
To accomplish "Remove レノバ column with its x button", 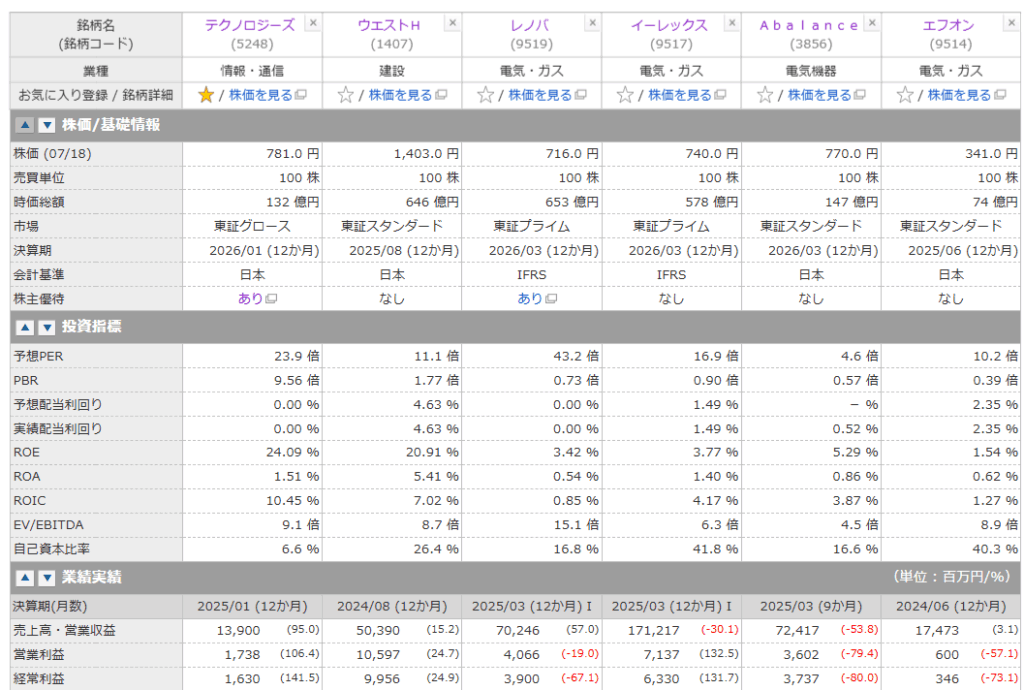I will click(x=592, y=23).
